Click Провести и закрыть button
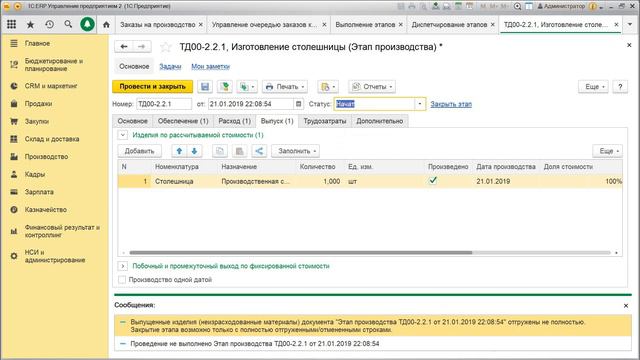The height and width of the screenshot is (360, 640). [x=152, y=87]
